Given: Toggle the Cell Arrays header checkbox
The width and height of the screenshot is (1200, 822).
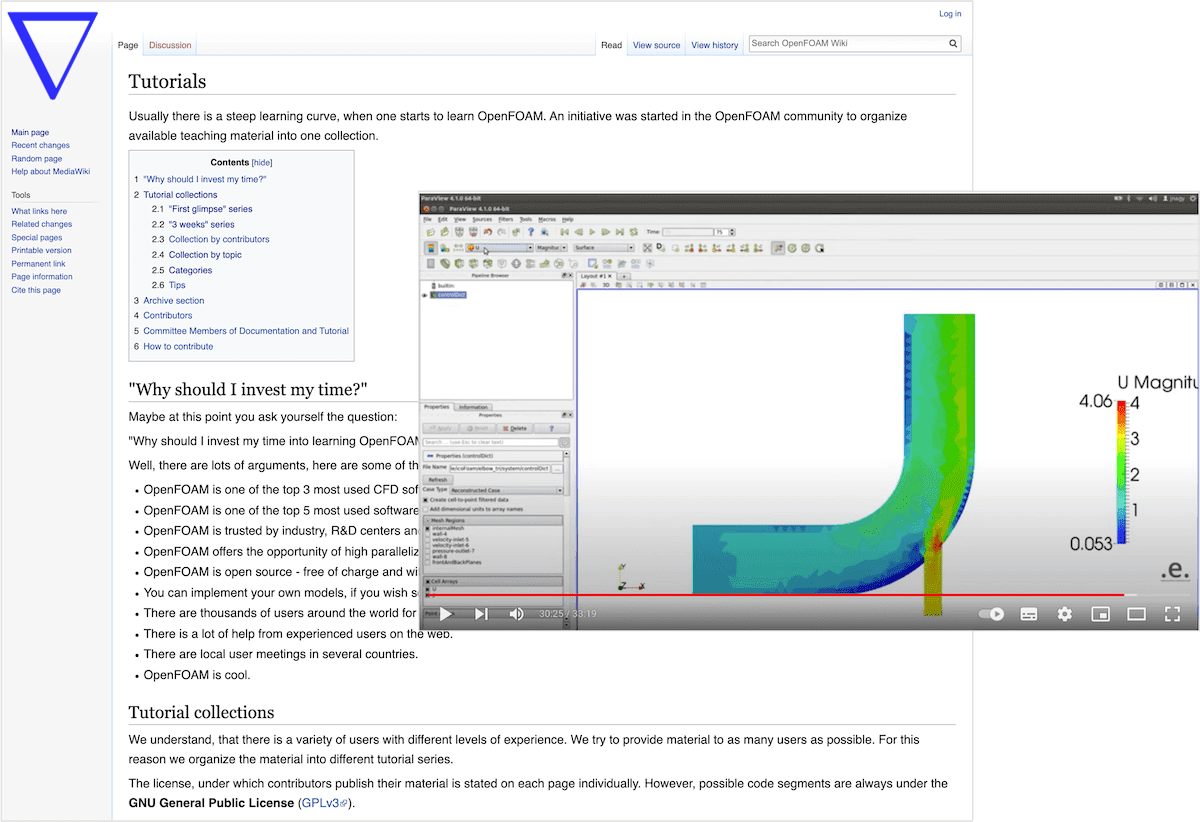Looking at the screenshot, I should (428, 581).
